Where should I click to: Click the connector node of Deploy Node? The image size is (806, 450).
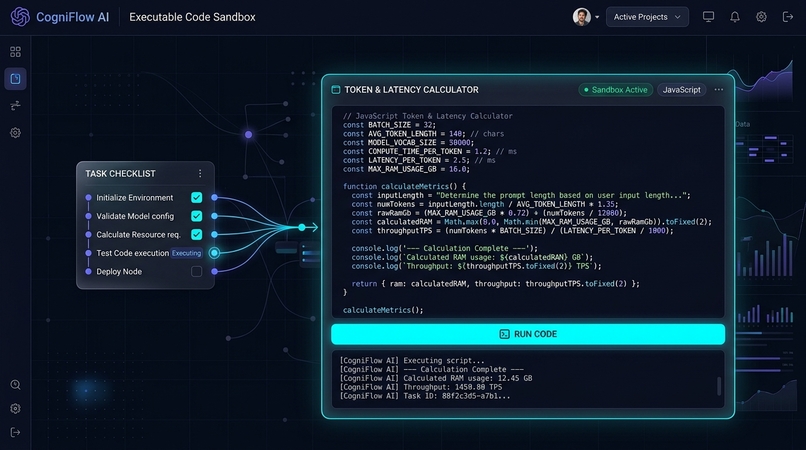(214, 272)
